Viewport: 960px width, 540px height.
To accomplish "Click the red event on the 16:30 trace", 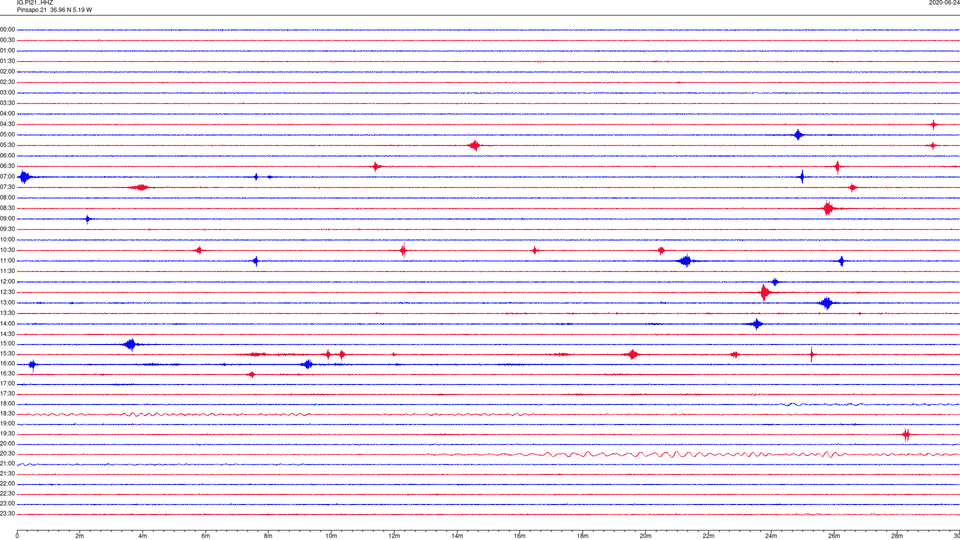I will click(x=251, y=375).
